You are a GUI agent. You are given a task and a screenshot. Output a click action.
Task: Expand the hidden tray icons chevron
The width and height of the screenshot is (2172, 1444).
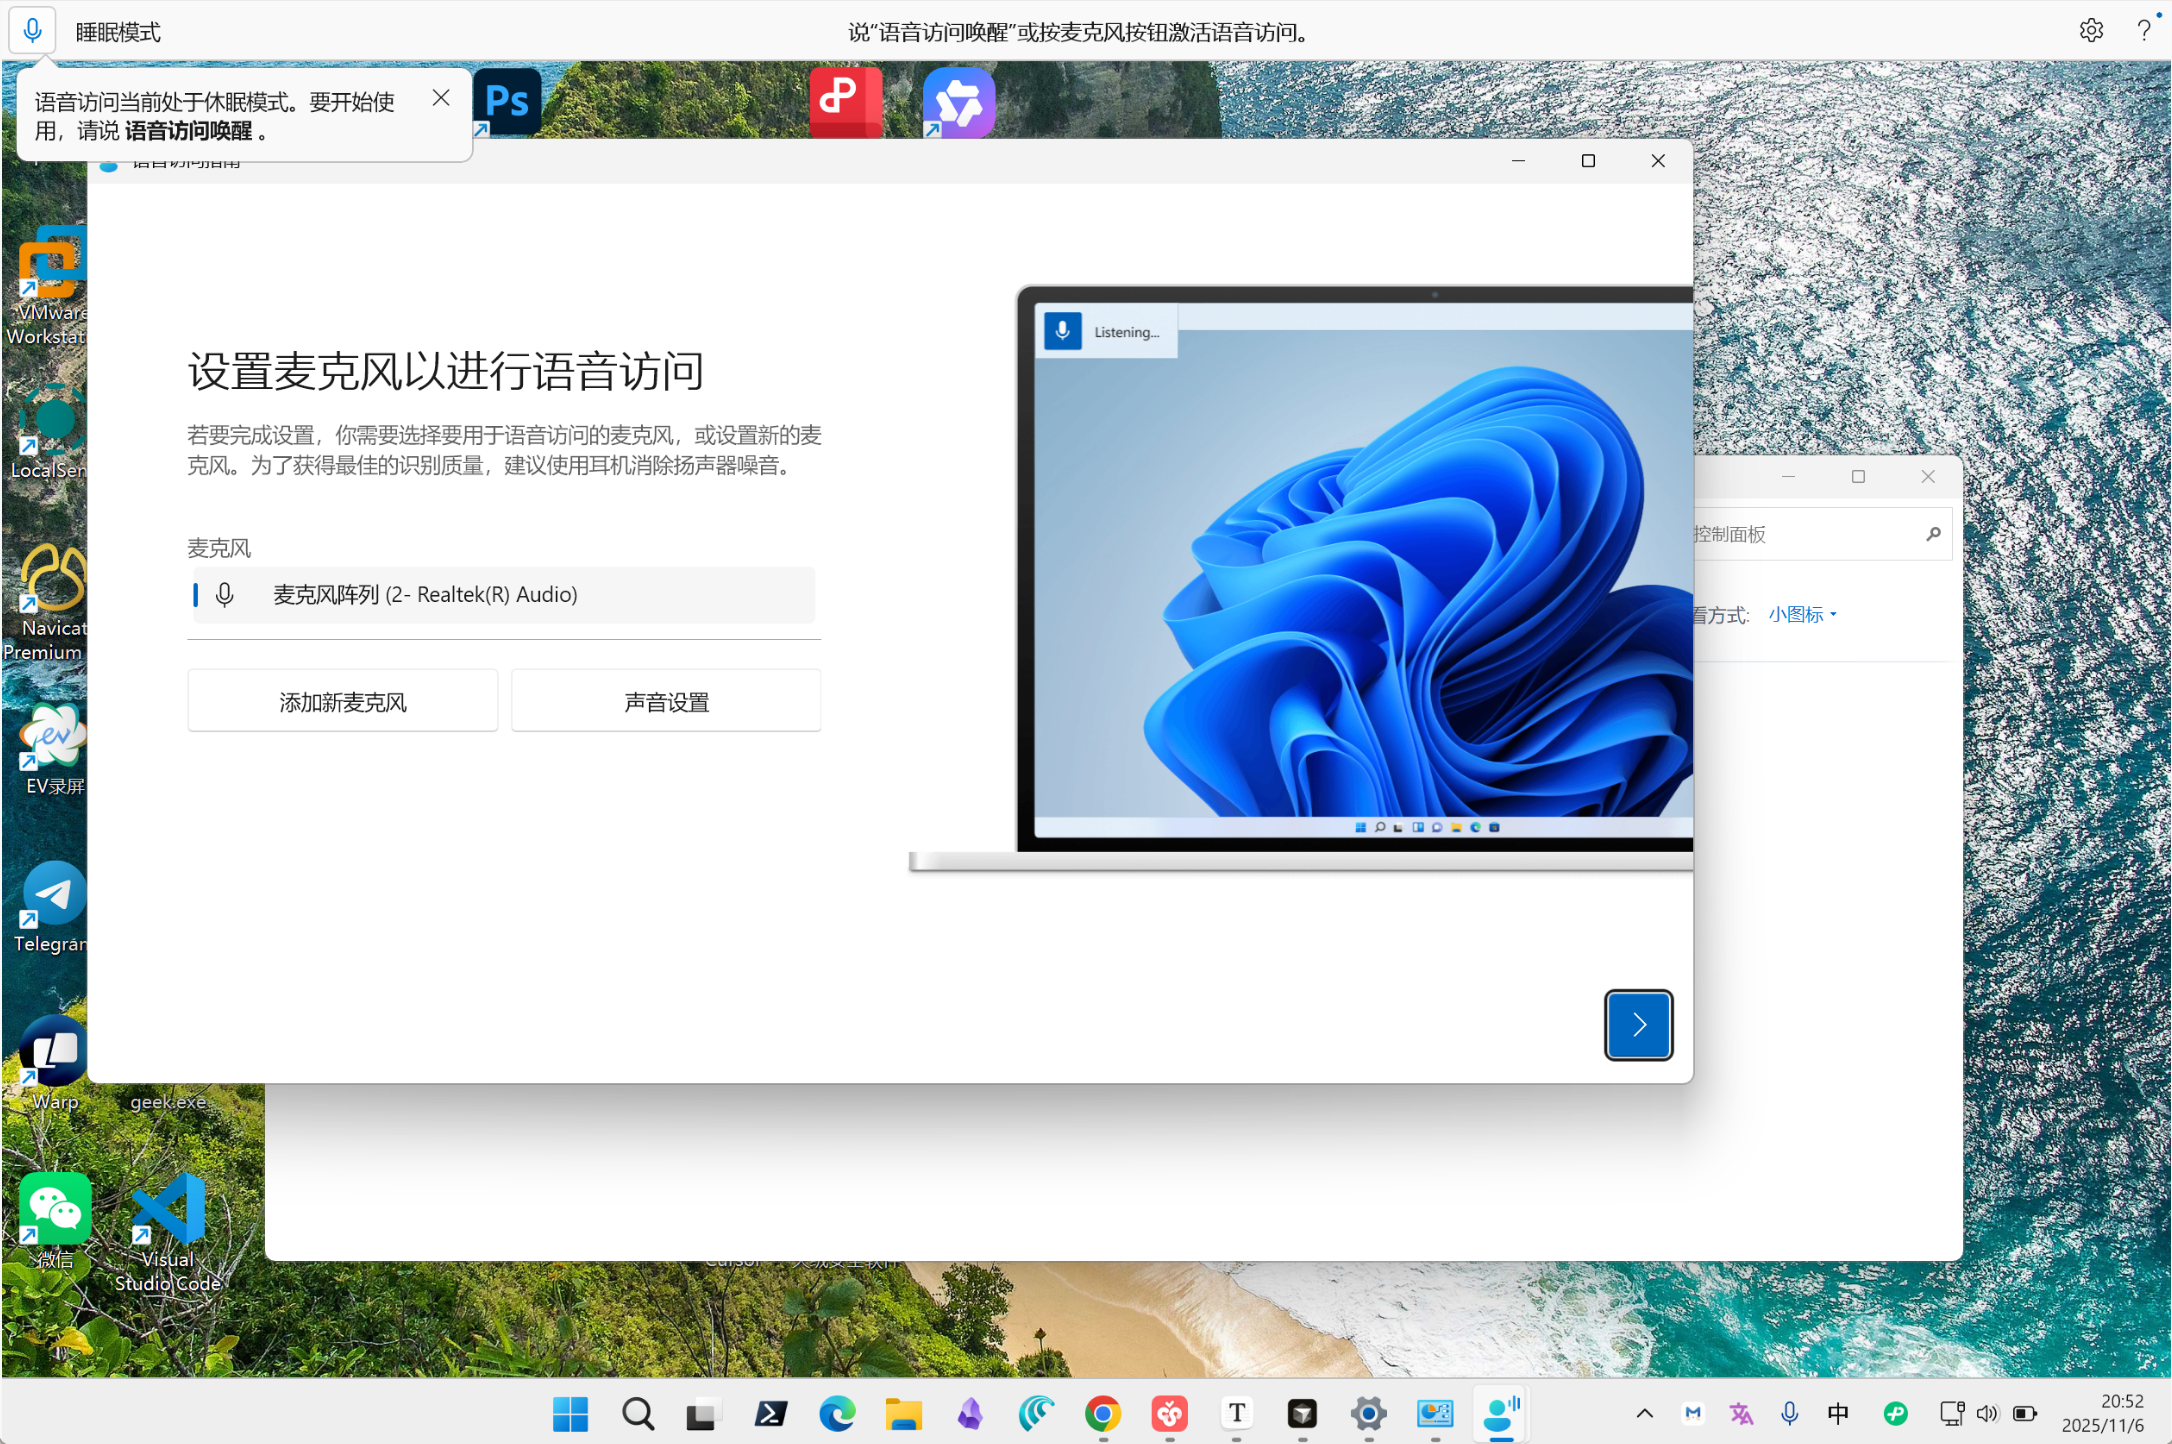[x=1644, y=1413]
